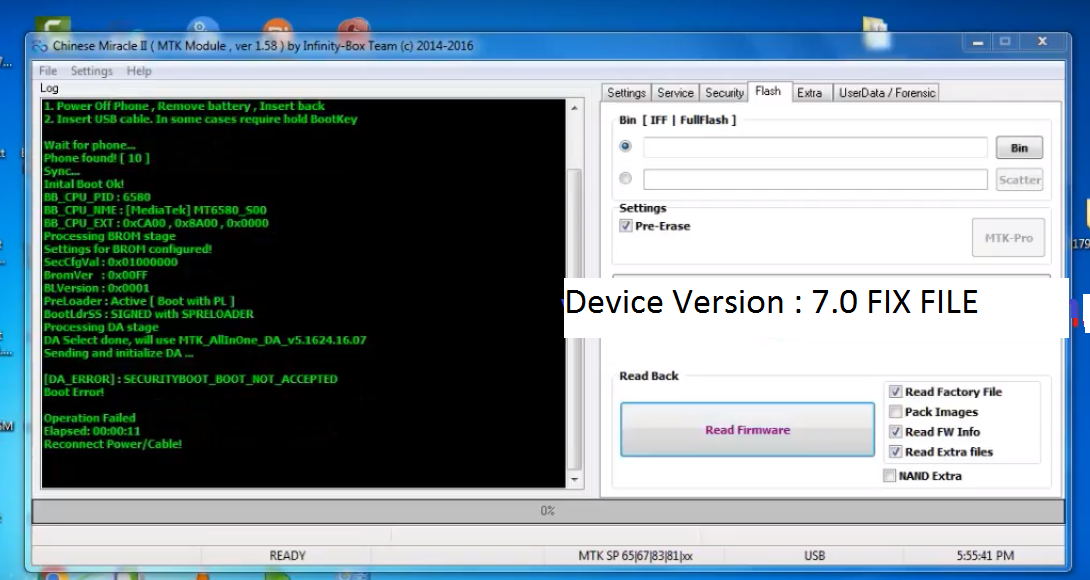The width and height of the screenshot is (1090, 580).
Task: Switch to the Settings tab
Action: click(x=626, y=92)
